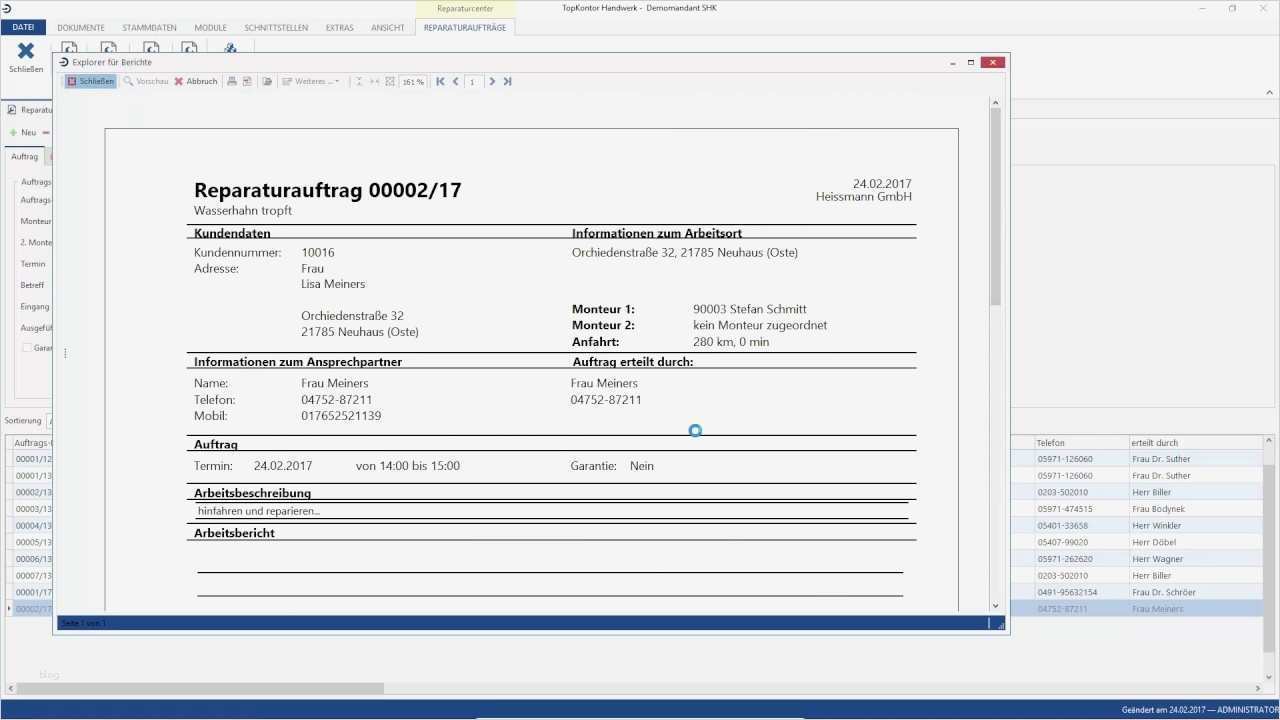Toggle the Garantie checkbox in Auftrag form

coord(27,348)
